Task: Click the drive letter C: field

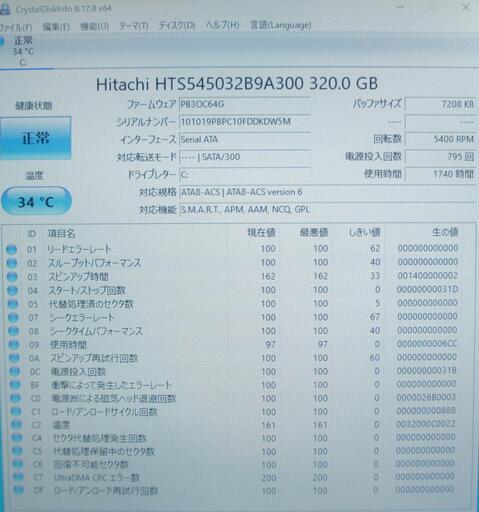Action: click(245, 174)
